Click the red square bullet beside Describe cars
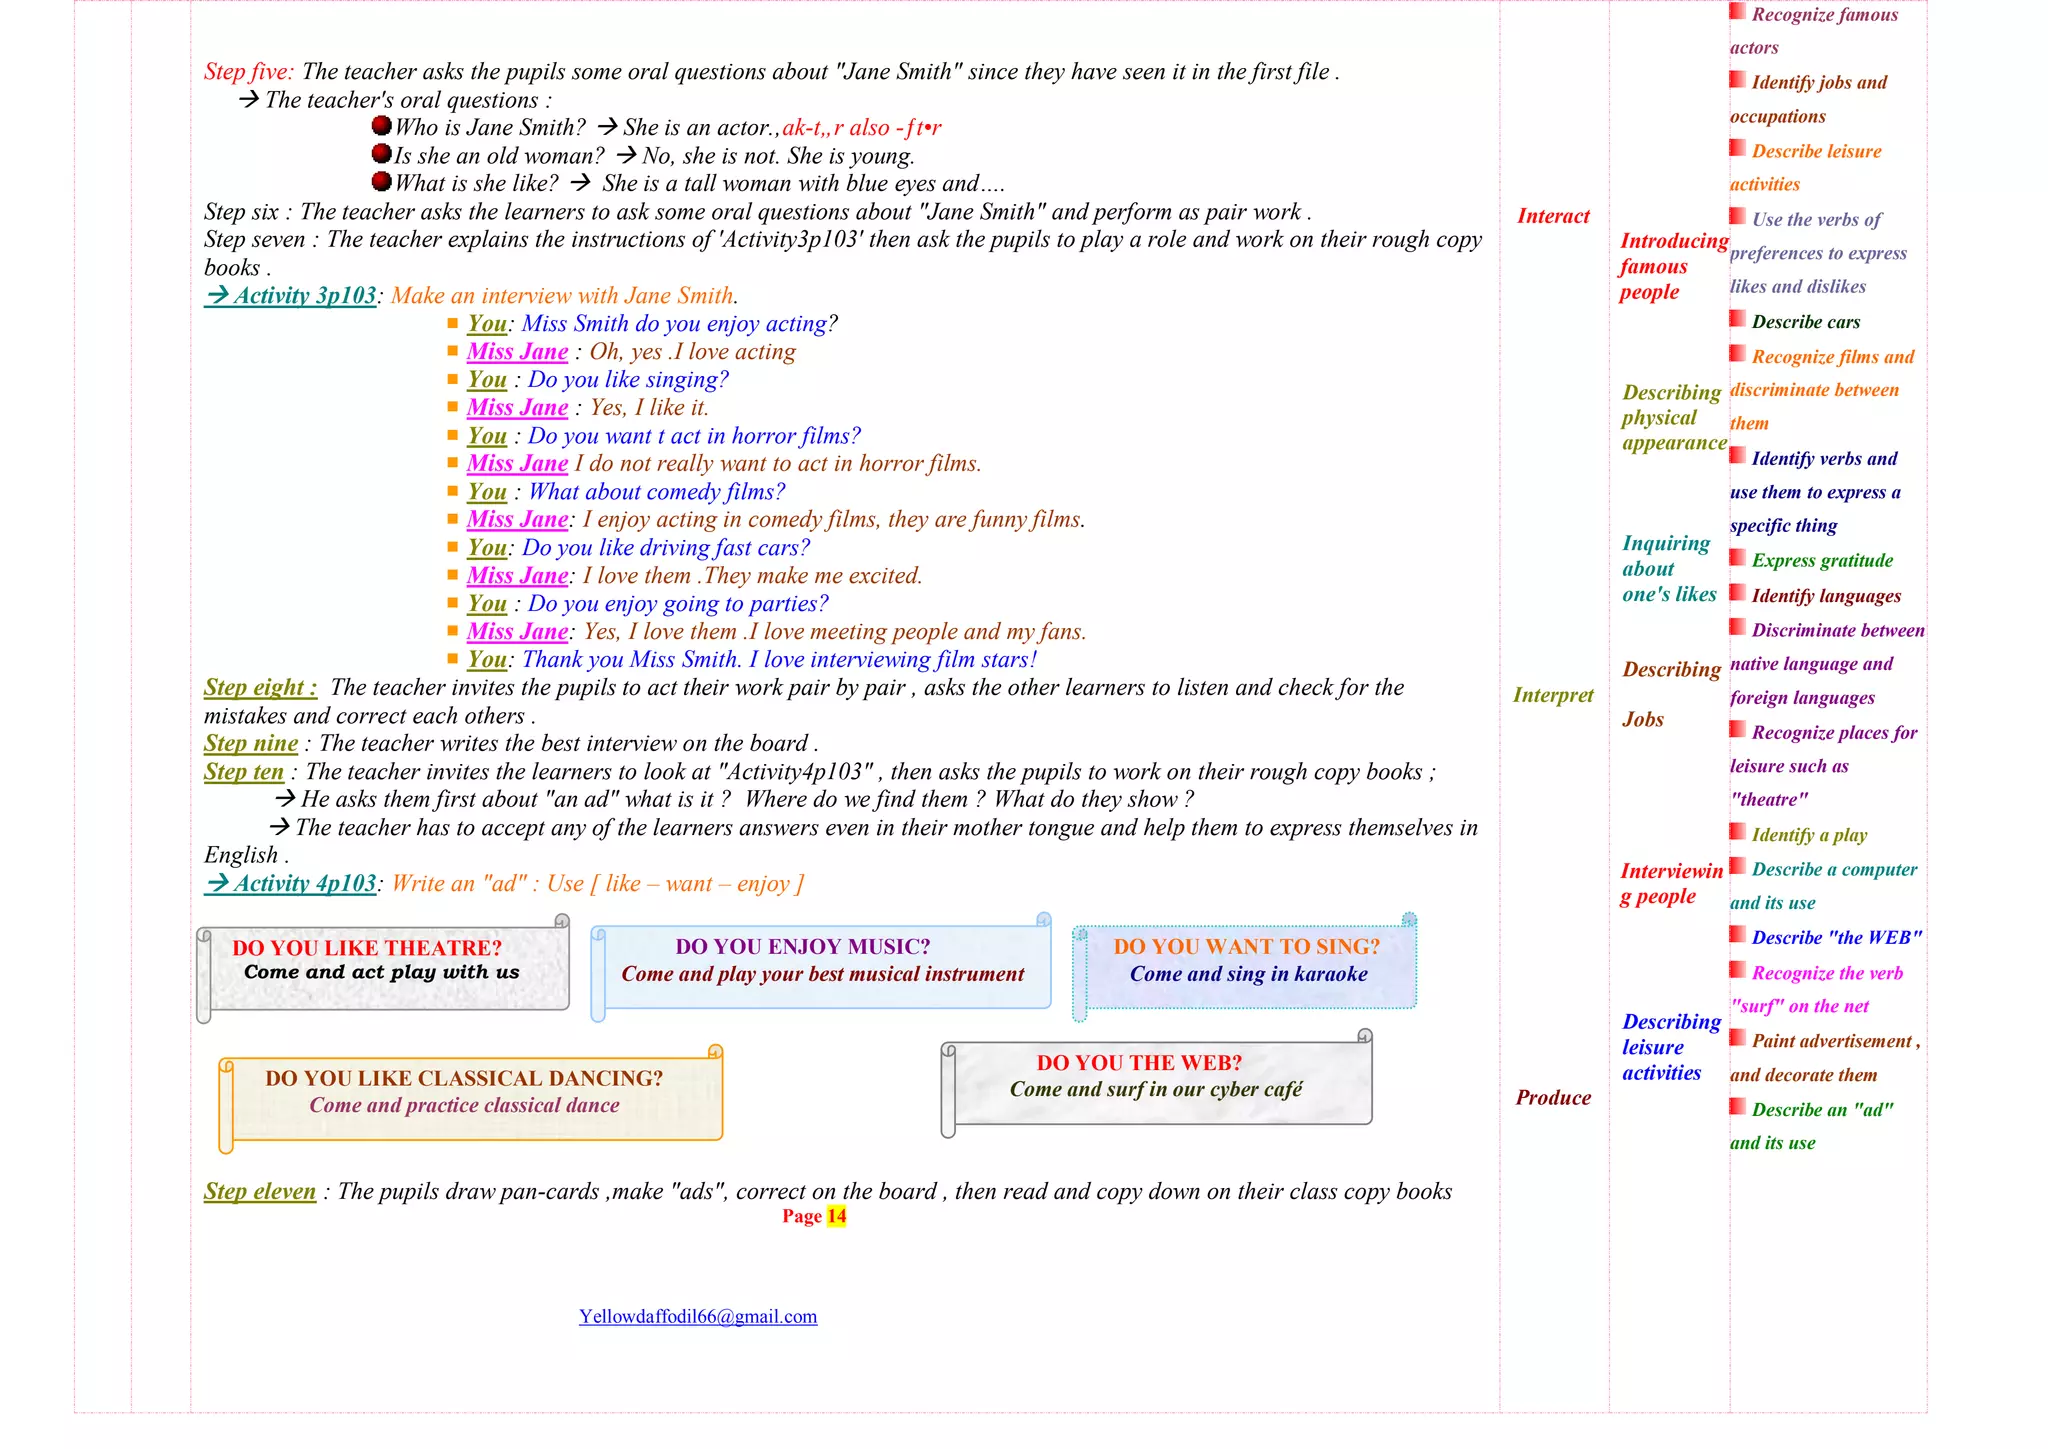Image resolution: width=2048 pixels, height=1449 pixels. tap(1738, 319)
